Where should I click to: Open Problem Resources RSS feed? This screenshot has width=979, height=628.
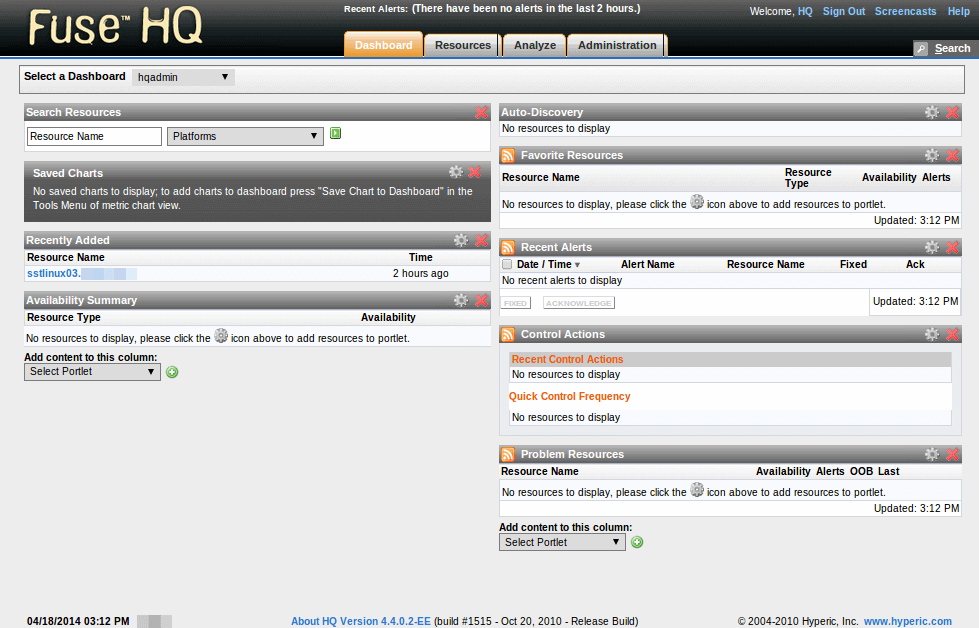[508, 454]
